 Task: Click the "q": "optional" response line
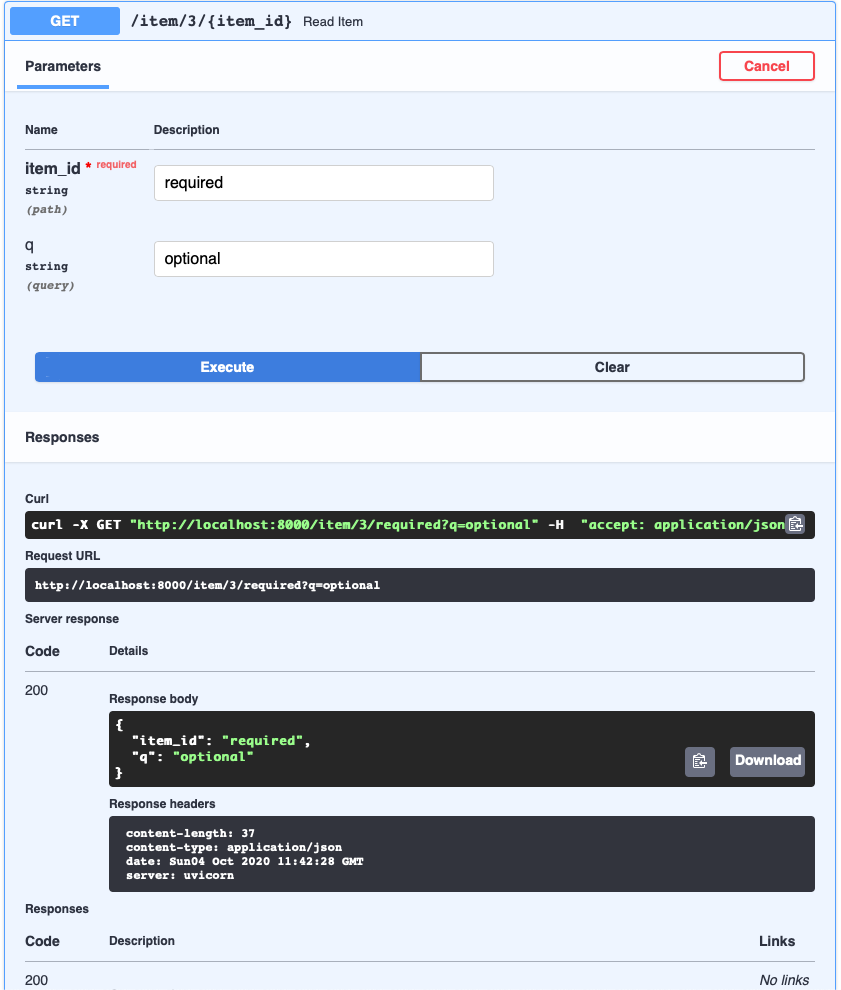pos(192,756)
